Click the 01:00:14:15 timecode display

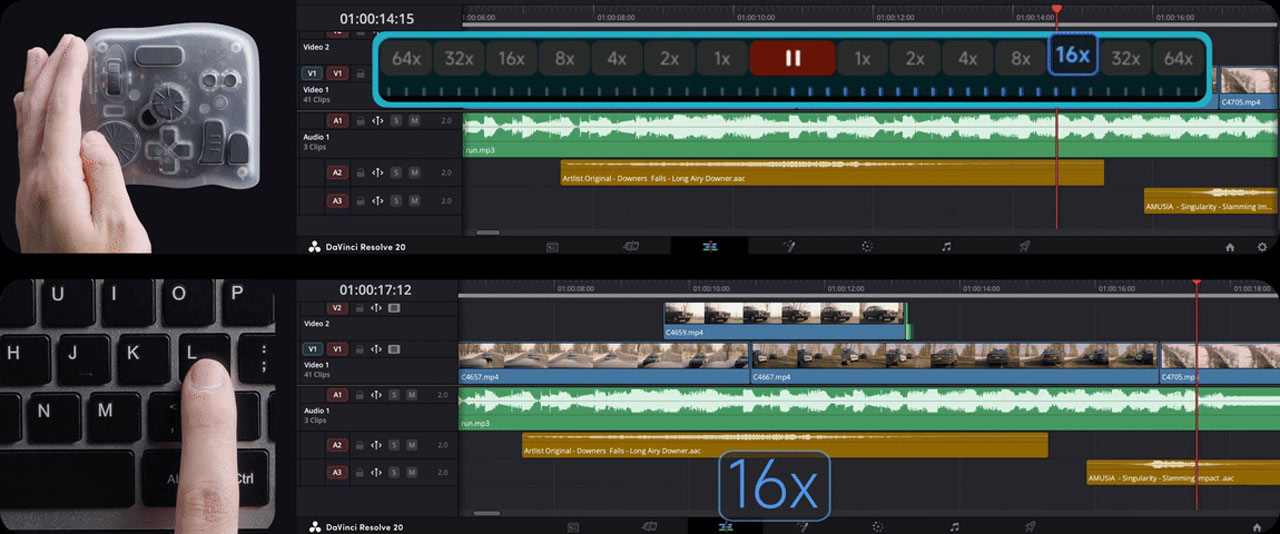[x=376, y=18]
